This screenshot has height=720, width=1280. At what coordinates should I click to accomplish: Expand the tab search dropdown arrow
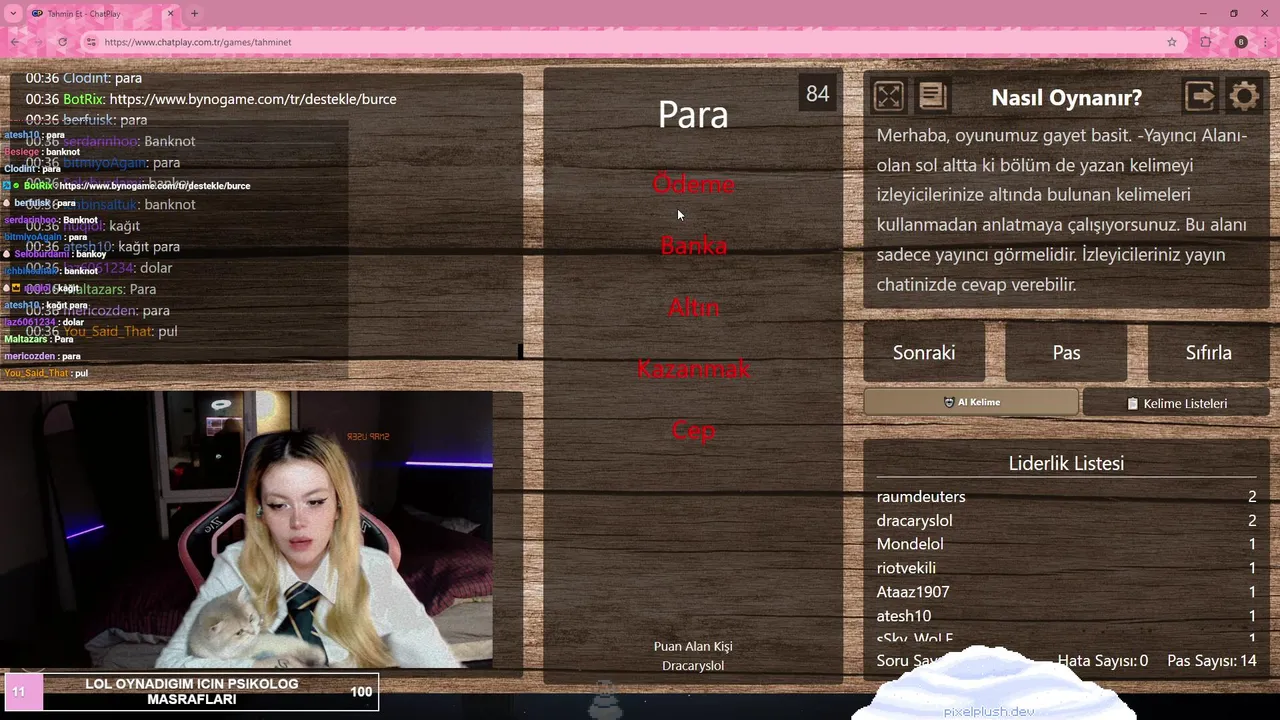[13, 14]
